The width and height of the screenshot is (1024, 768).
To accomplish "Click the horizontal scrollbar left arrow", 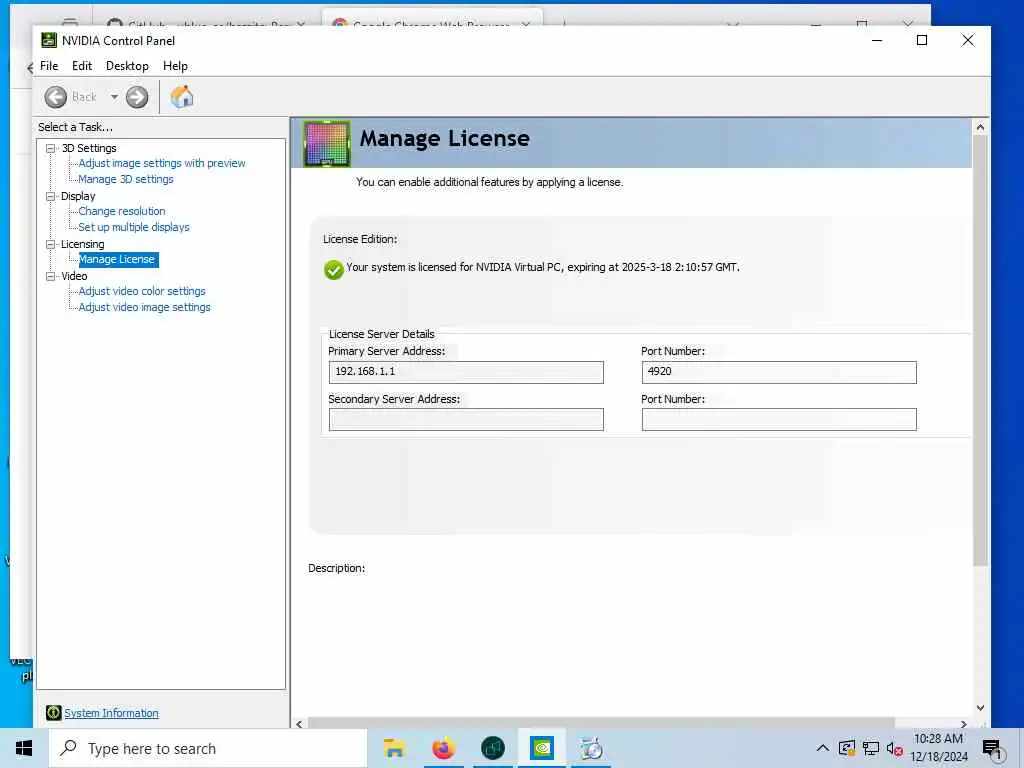I will pos(299,724).
